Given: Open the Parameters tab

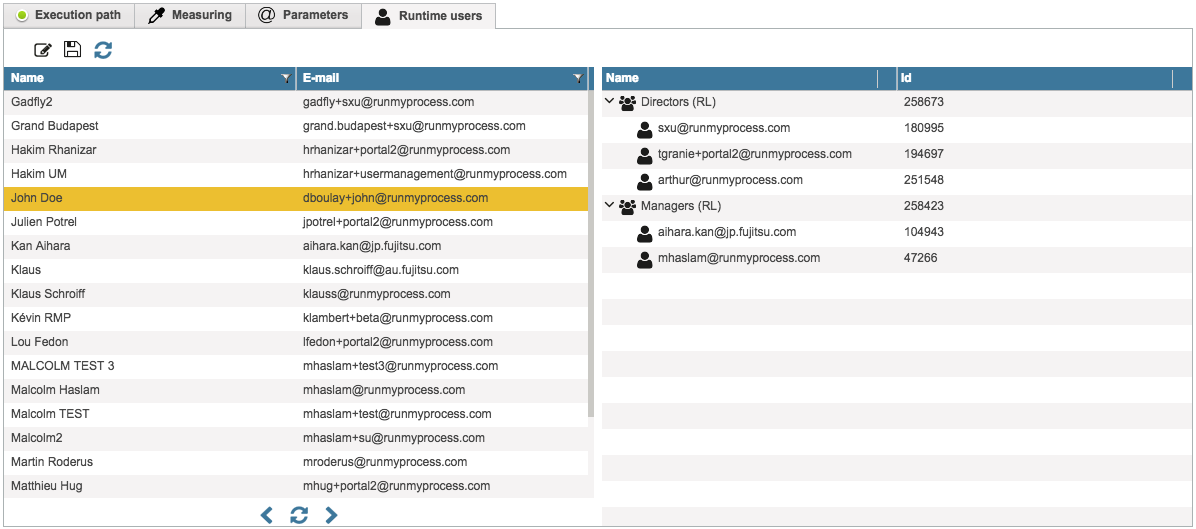Looking at the screenshot, I should [304, 15].
